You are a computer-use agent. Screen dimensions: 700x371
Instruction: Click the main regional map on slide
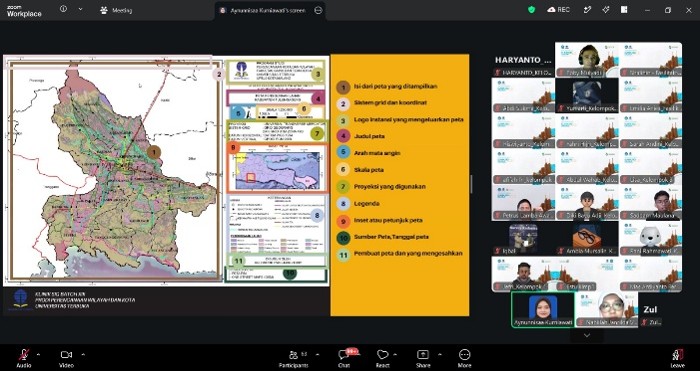[114, 172]
